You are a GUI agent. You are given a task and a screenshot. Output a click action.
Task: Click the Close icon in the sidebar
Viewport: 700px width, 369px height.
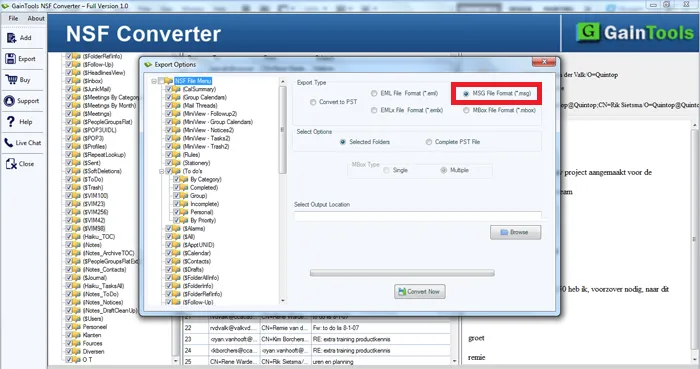tap(11, 164)
